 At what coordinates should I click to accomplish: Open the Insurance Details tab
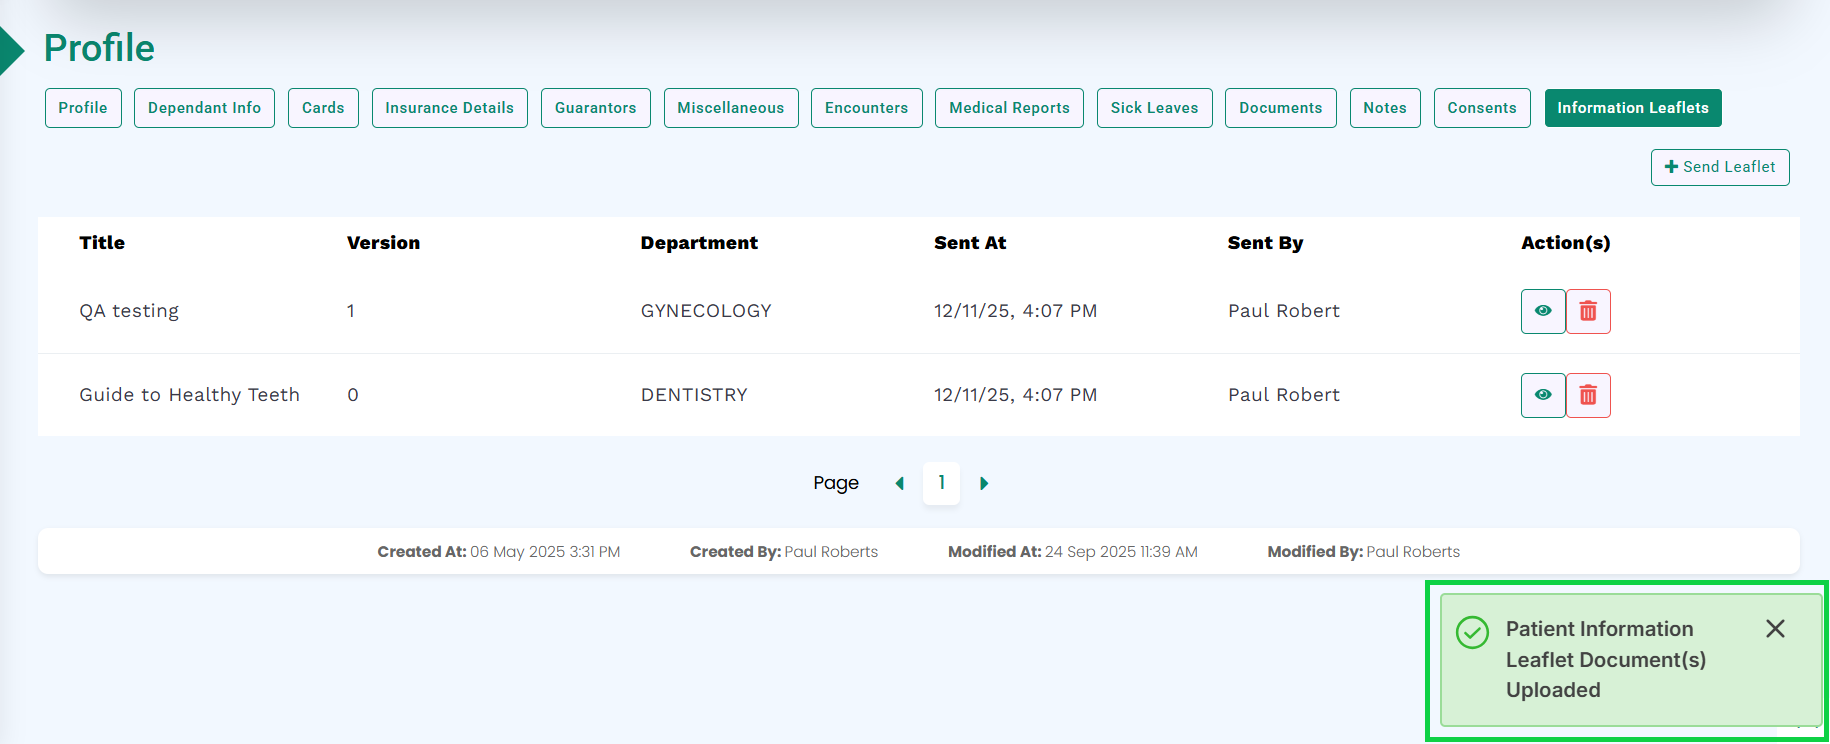click(x=449, y=108)
